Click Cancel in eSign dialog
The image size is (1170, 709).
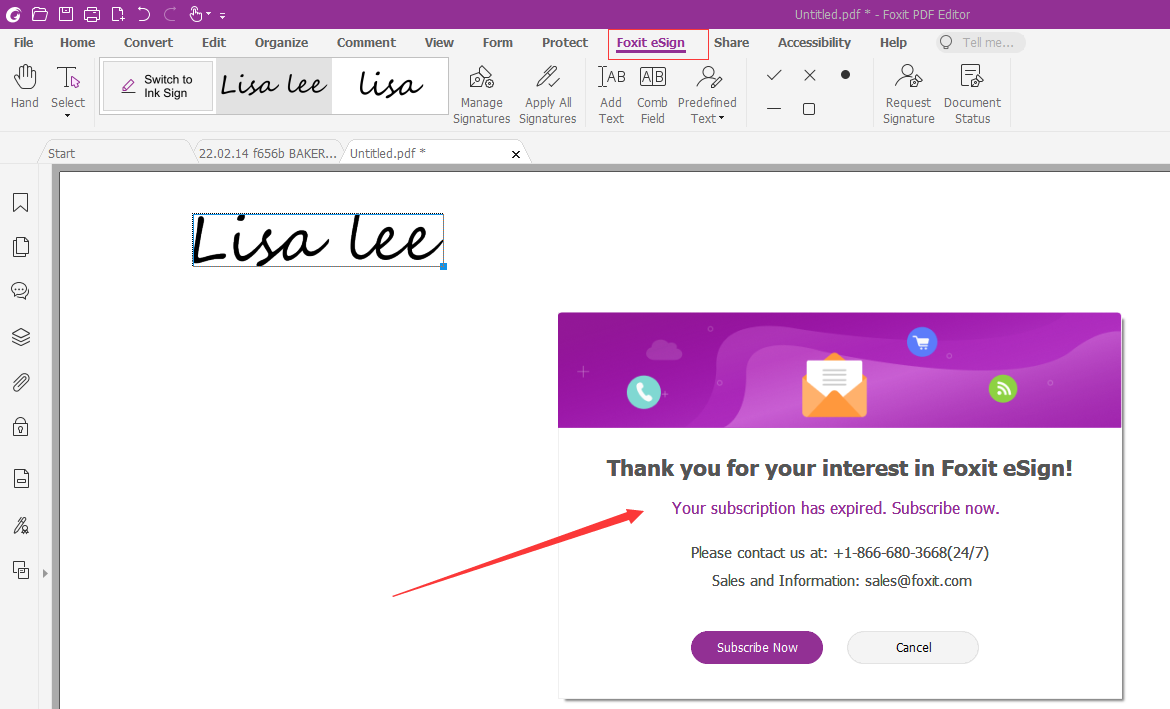tap(913, 647)
